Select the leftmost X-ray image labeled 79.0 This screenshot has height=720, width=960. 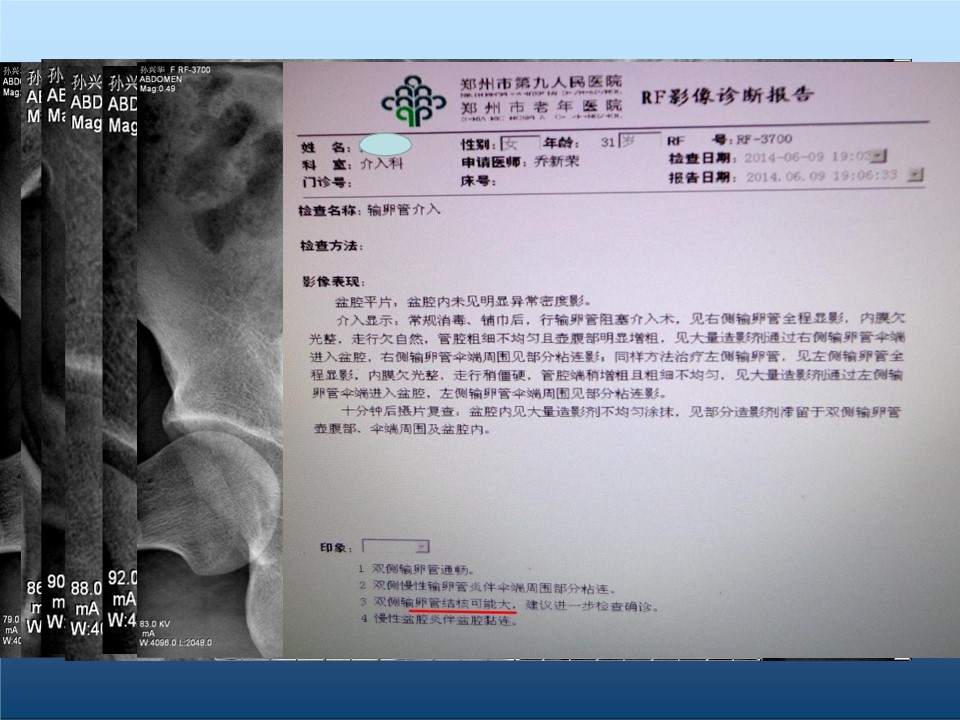coord(10,360)
